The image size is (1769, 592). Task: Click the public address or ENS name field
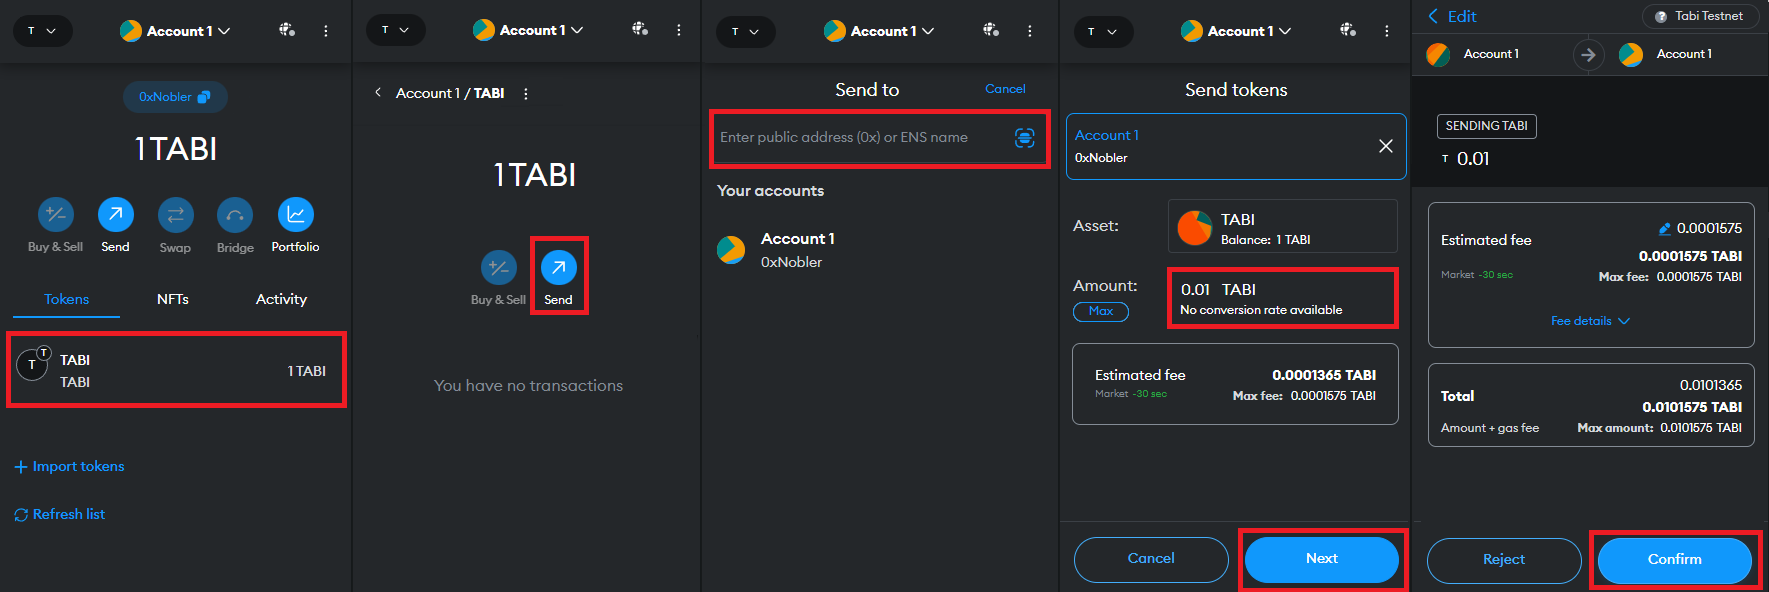tap(879, 138)
